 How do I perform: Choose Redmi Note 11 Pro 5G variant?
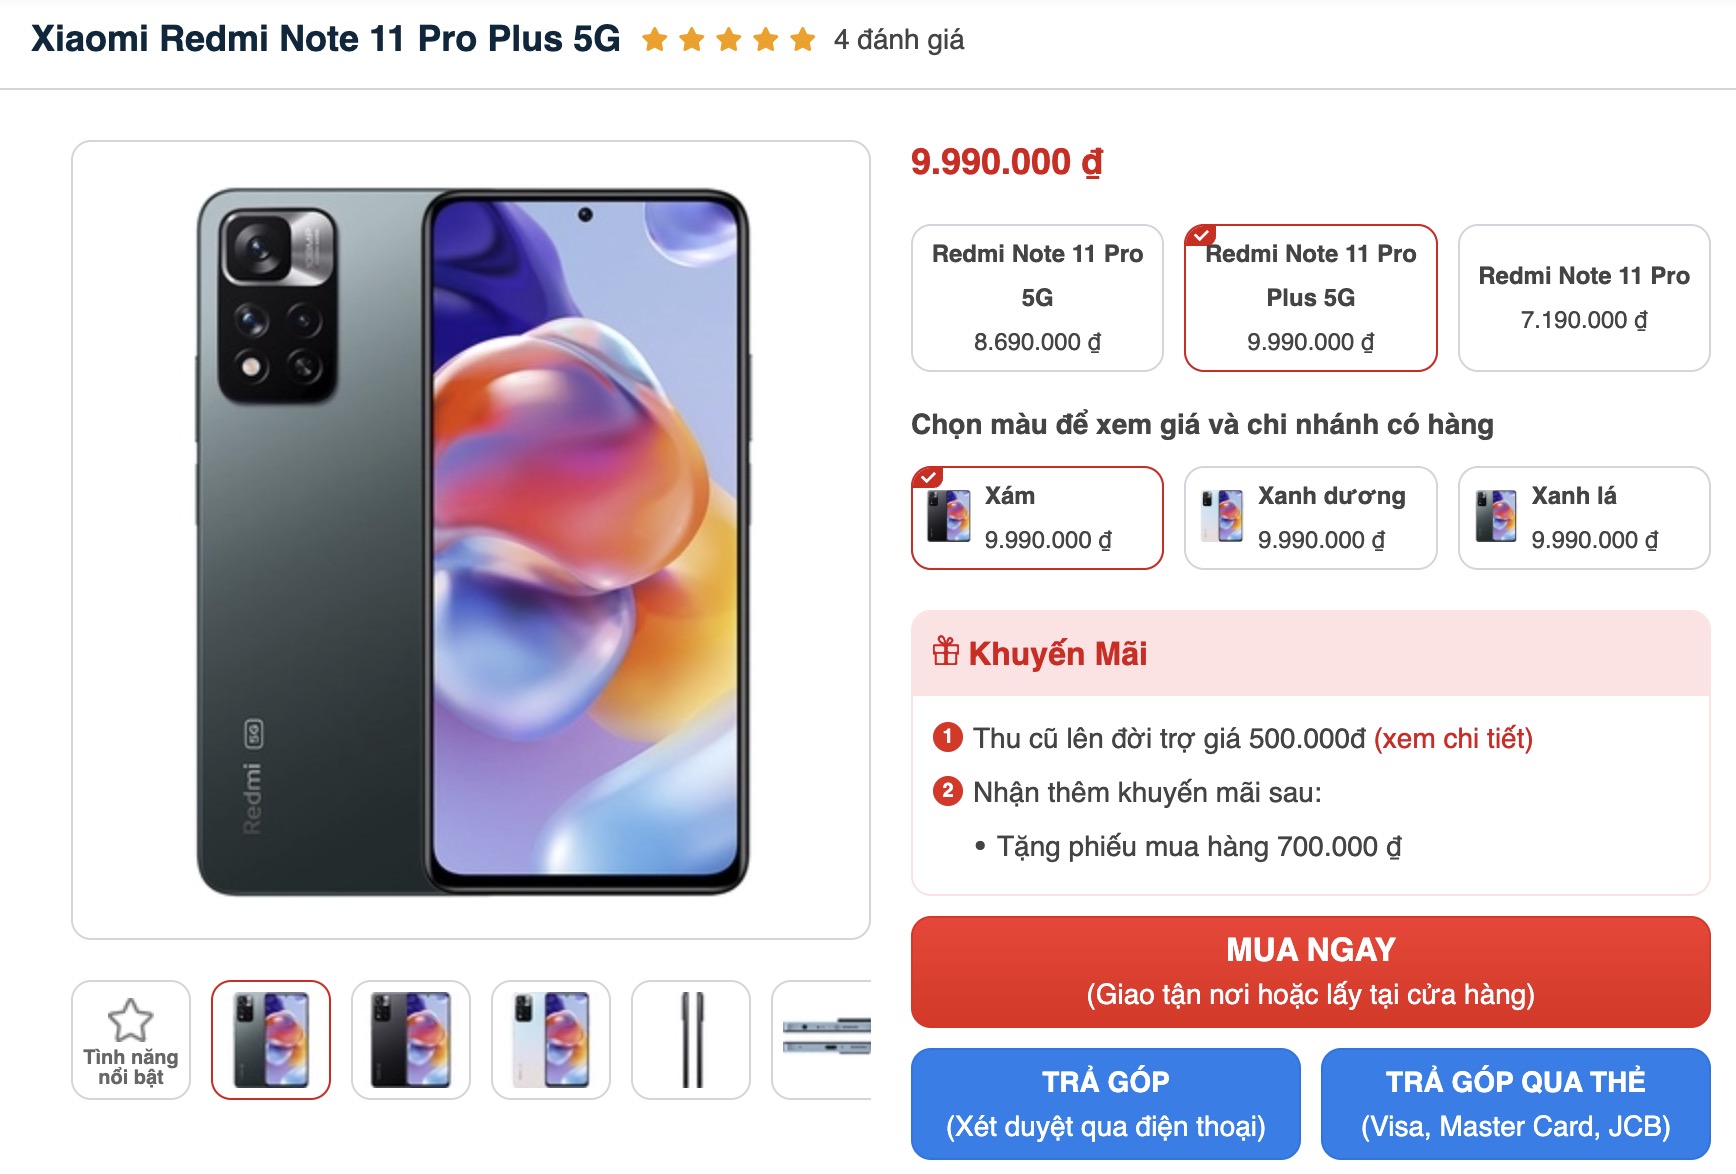tap(1037, 298)
